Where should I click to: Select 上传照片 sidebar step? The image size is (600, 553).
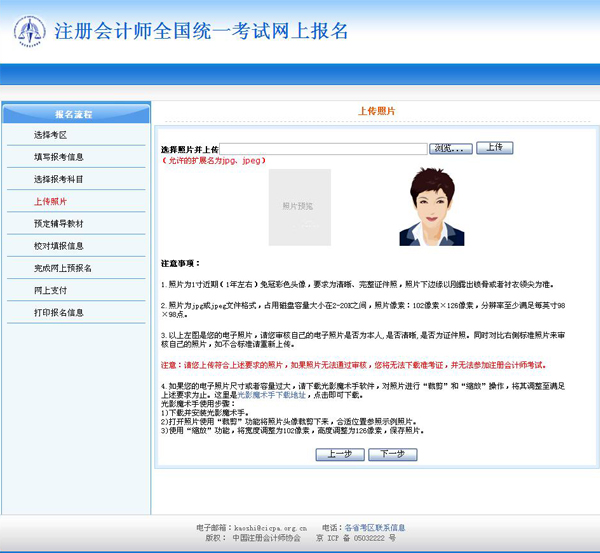click(x=51, y=202)
